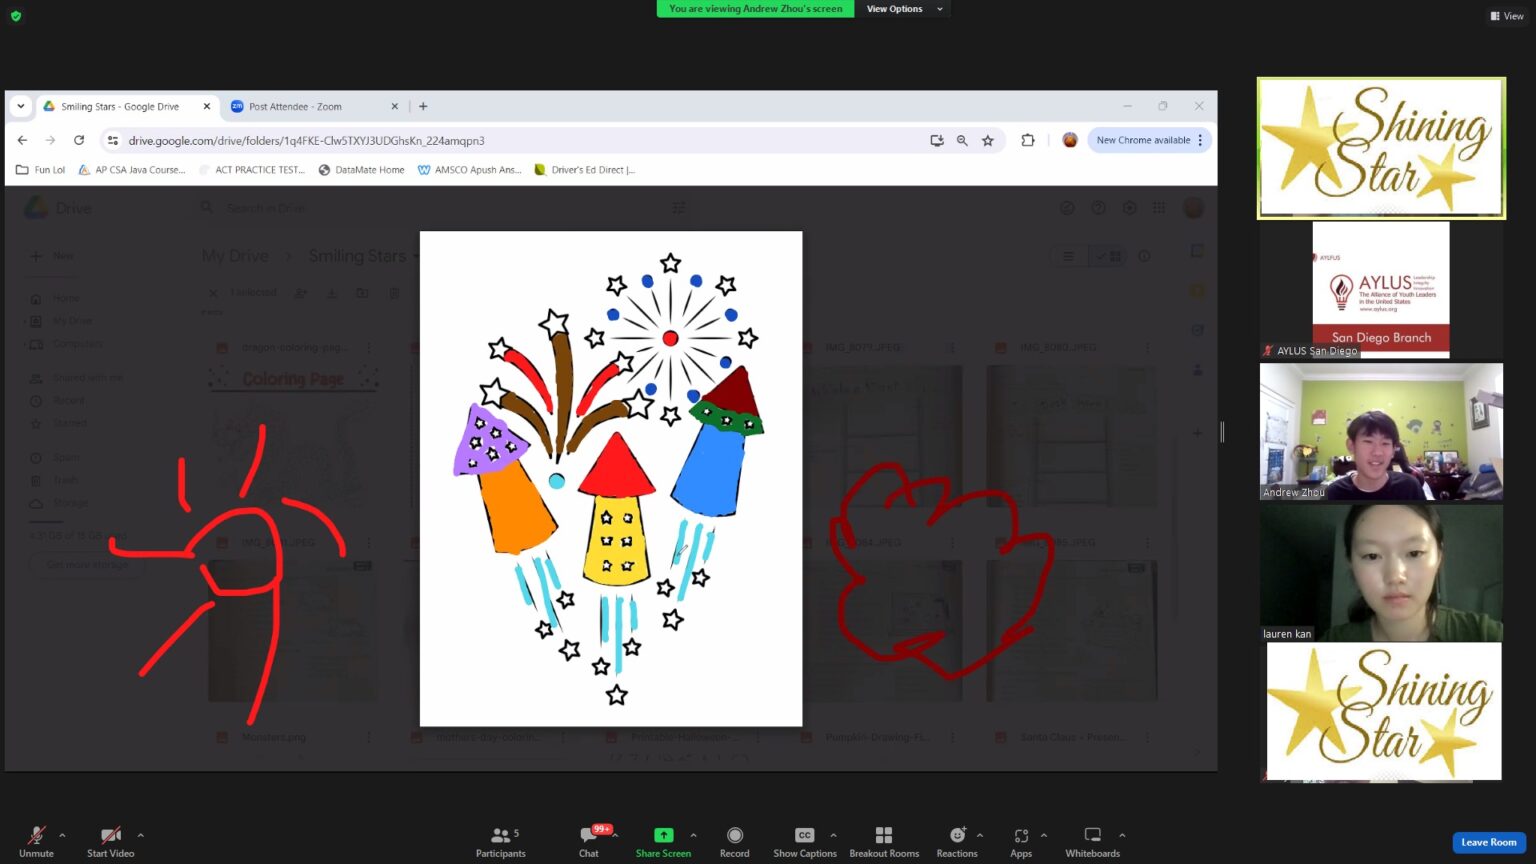Reload the Google Drive page
Image resolution: width=1536 pixels, height=864 pixels.
[79, 140]
